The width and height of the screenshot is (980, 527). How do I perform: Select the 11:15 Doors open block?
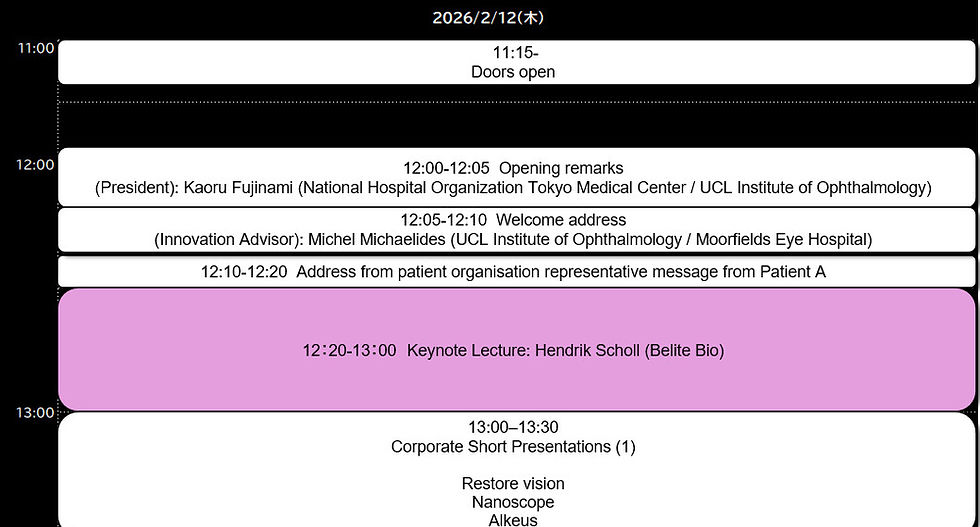tap(516, 62)
